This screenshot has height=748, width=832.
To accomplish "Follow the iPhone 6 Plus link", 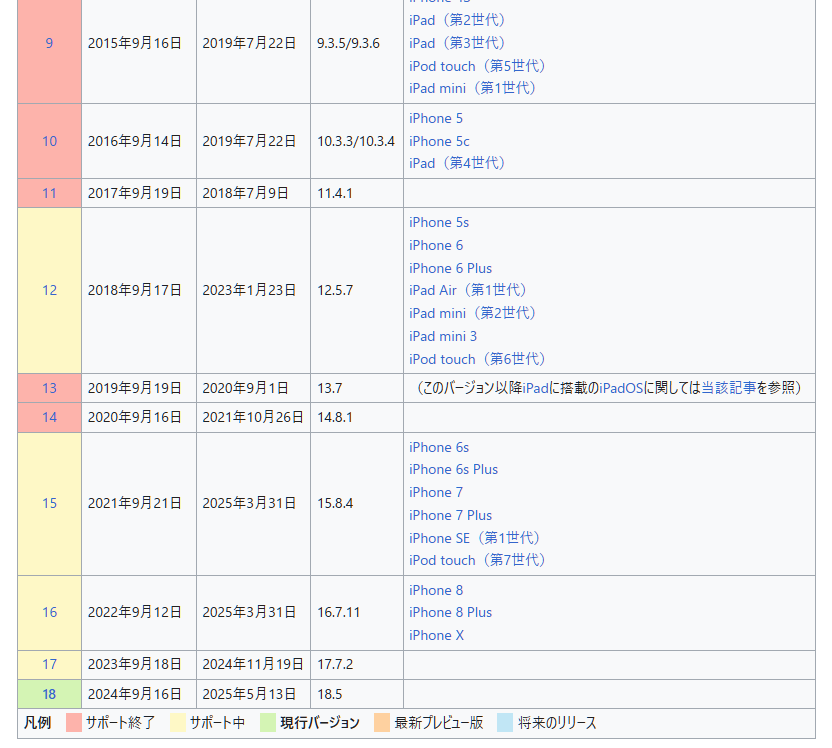I will pos(450,268).
